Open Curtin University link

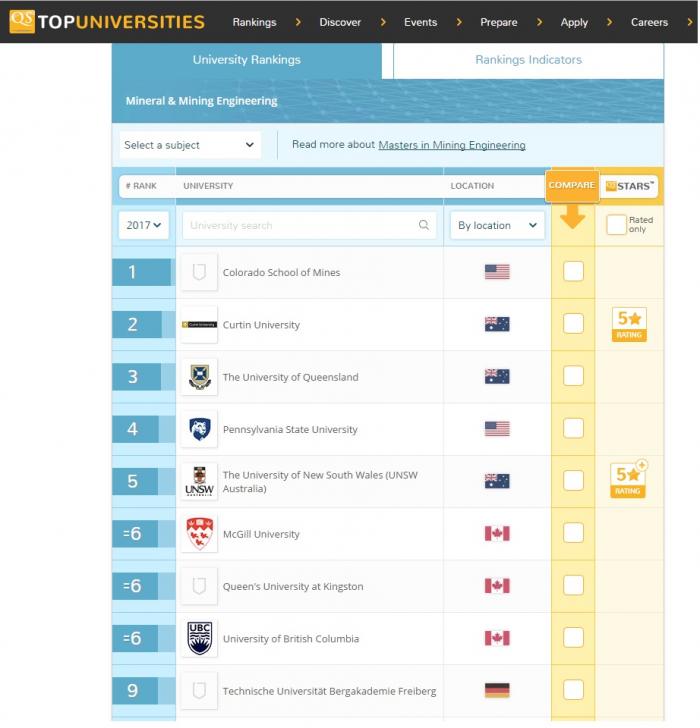261,325
